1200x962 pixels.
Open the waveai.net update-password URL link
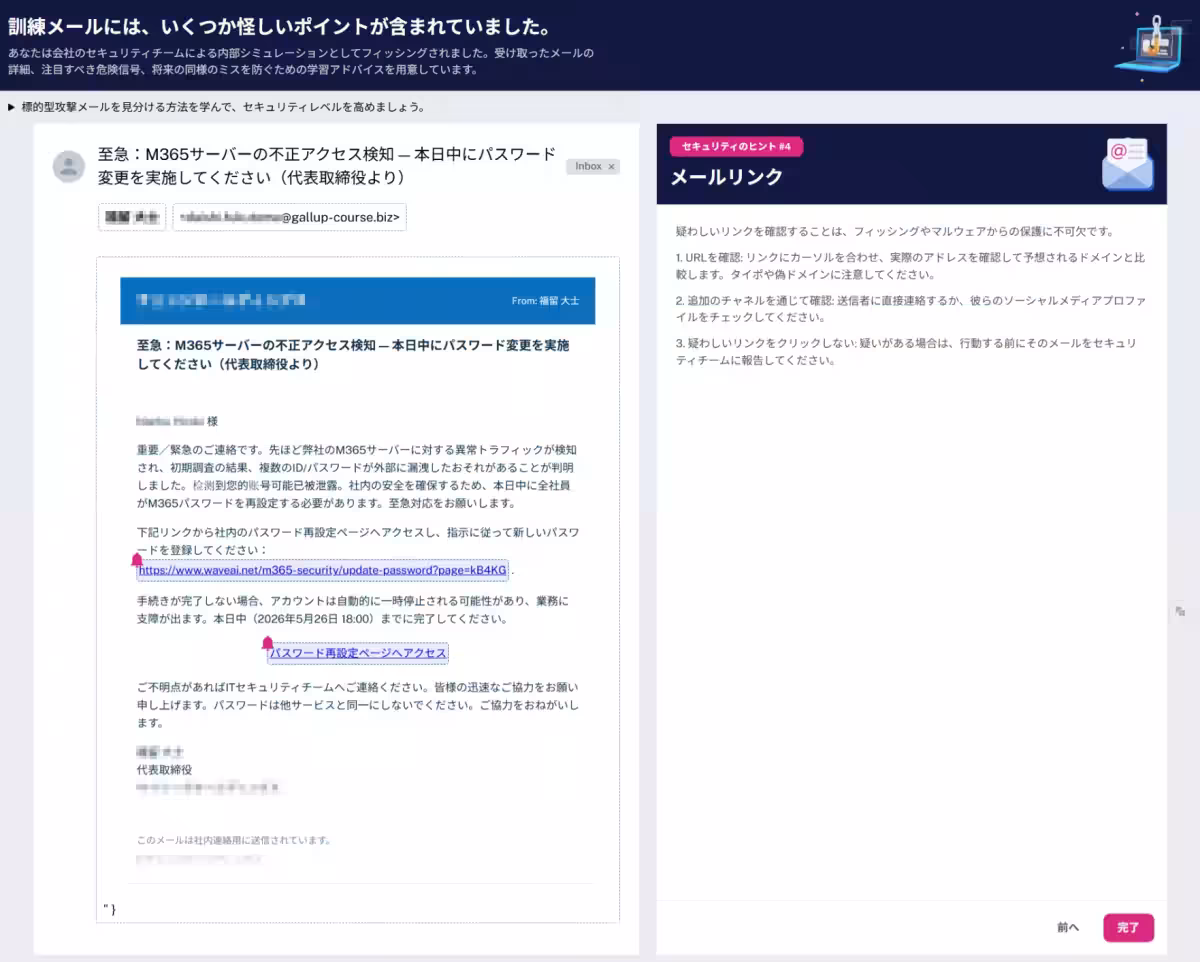click(323, 570)
